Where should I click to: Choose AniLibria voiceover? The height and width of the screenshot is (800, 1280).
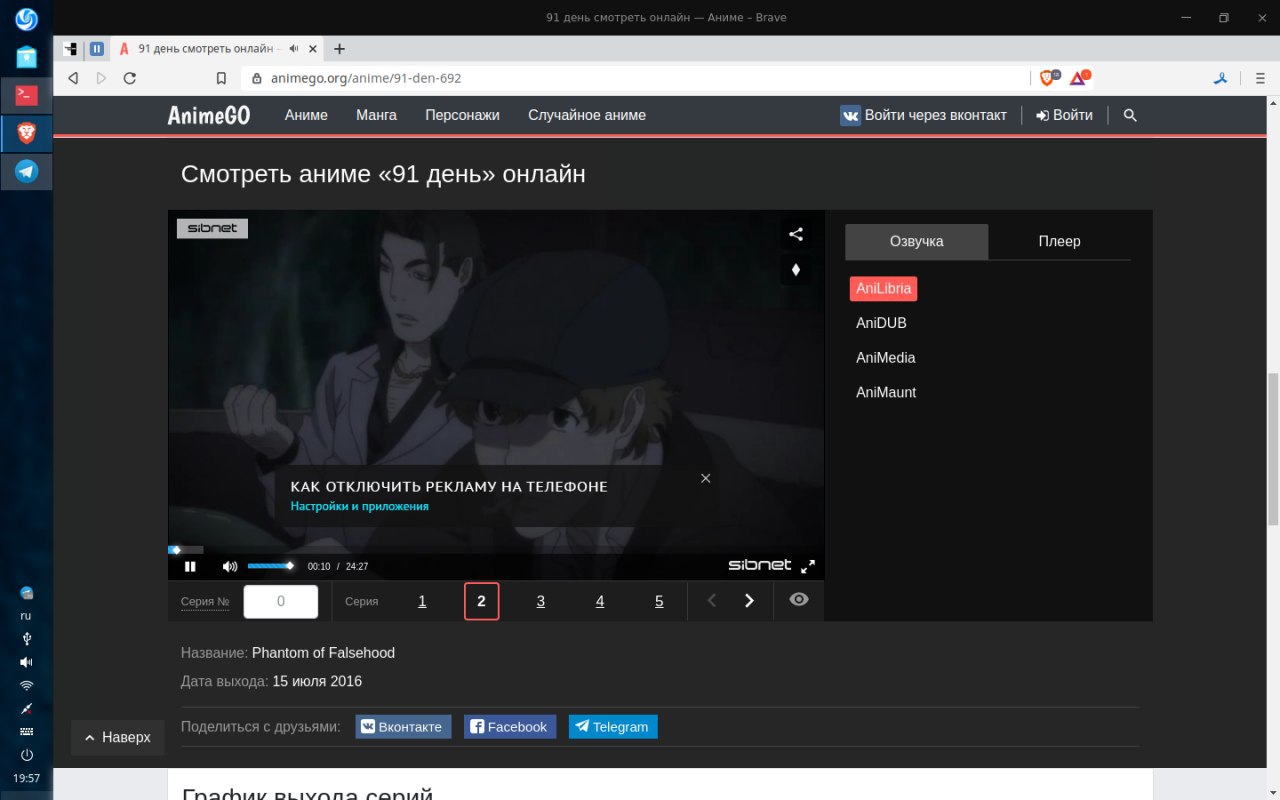pos(884,288)
